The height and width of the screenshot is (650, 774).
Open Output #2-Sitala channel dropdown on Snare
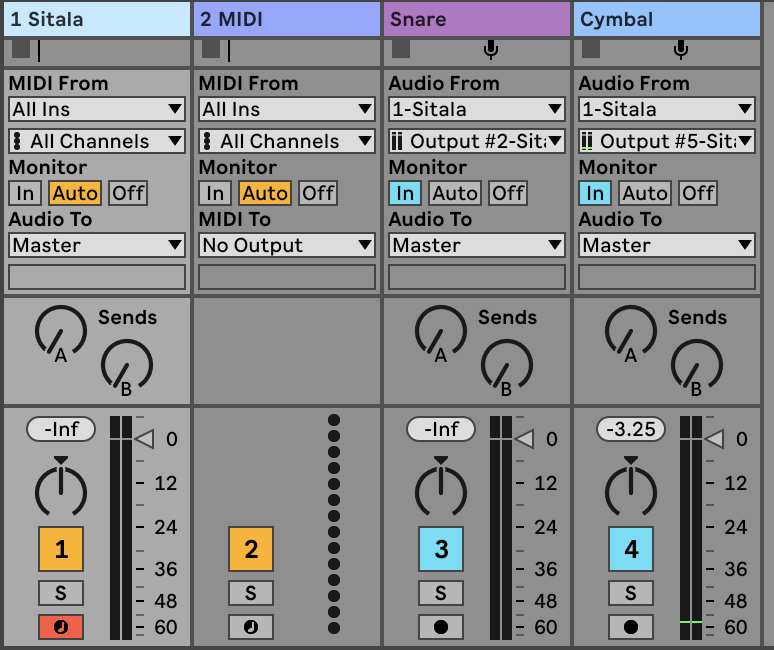click(x=477, y=141)
